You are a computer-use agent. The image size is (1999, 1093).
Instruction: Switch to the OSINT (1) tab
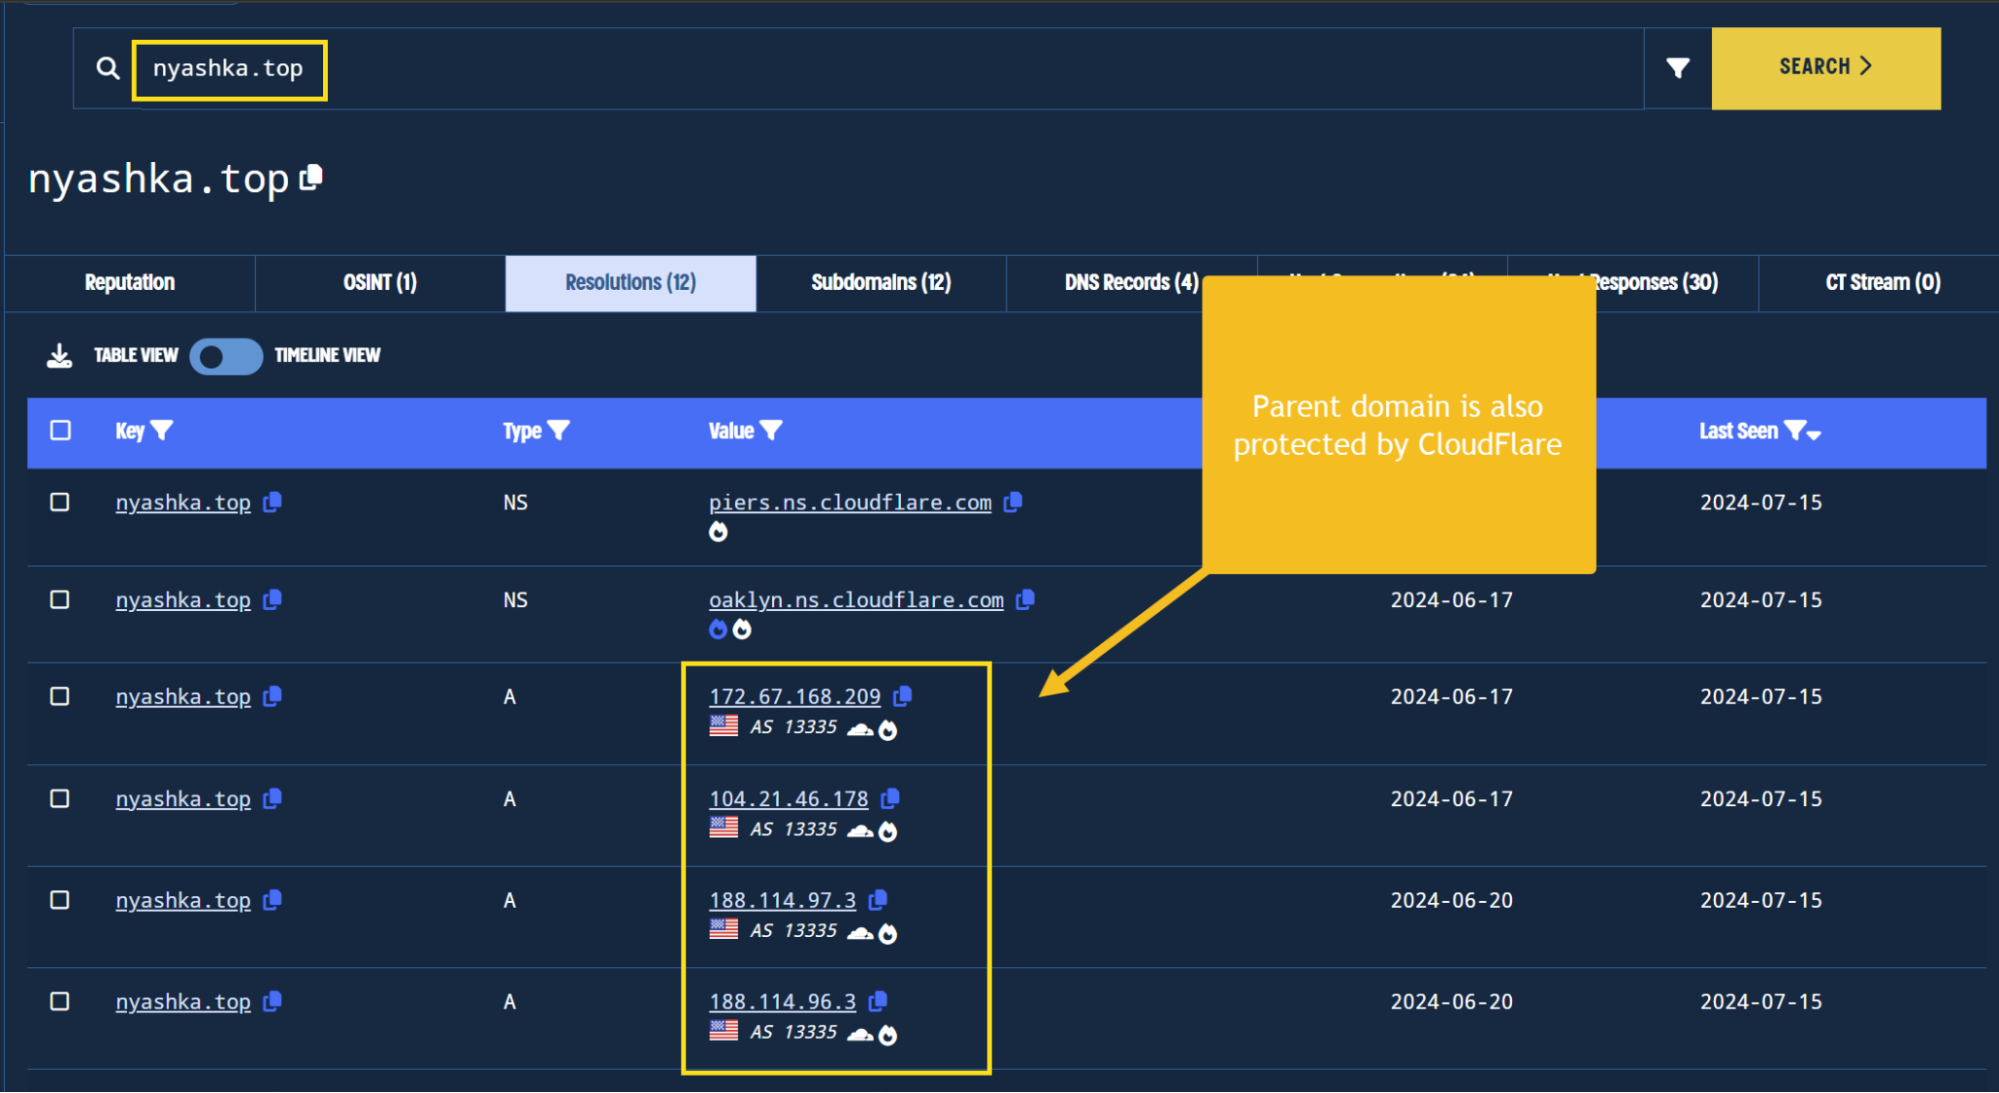coord(380,283)
